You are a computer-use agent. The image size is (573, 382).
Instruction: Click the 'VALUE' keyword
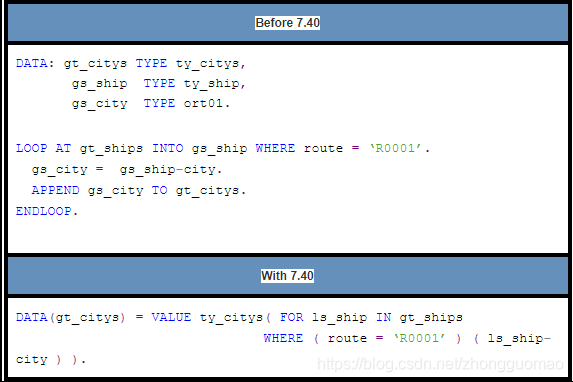tap(171, 317)
